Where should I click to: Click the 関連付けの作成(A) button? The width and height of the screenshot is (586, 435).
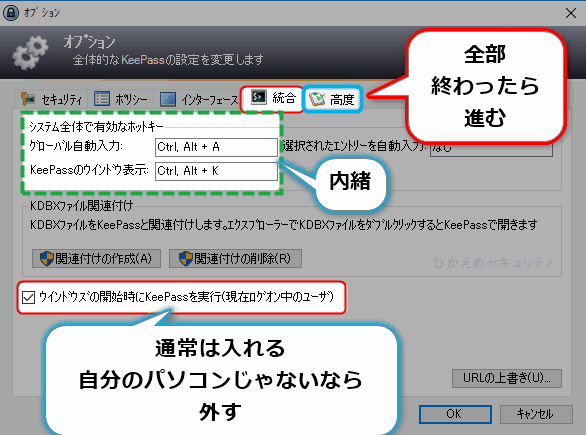tap(96, 259)
